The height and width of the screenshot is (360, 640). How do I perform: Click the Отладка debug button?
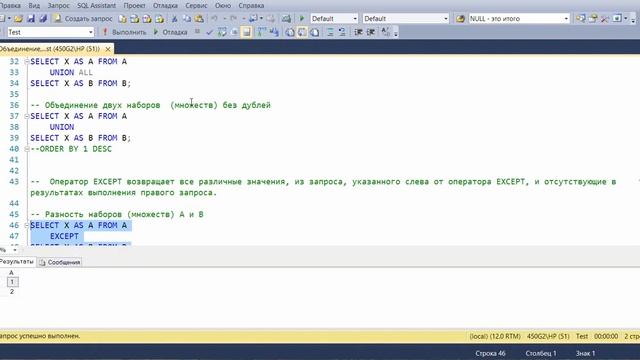click(171, 32)
